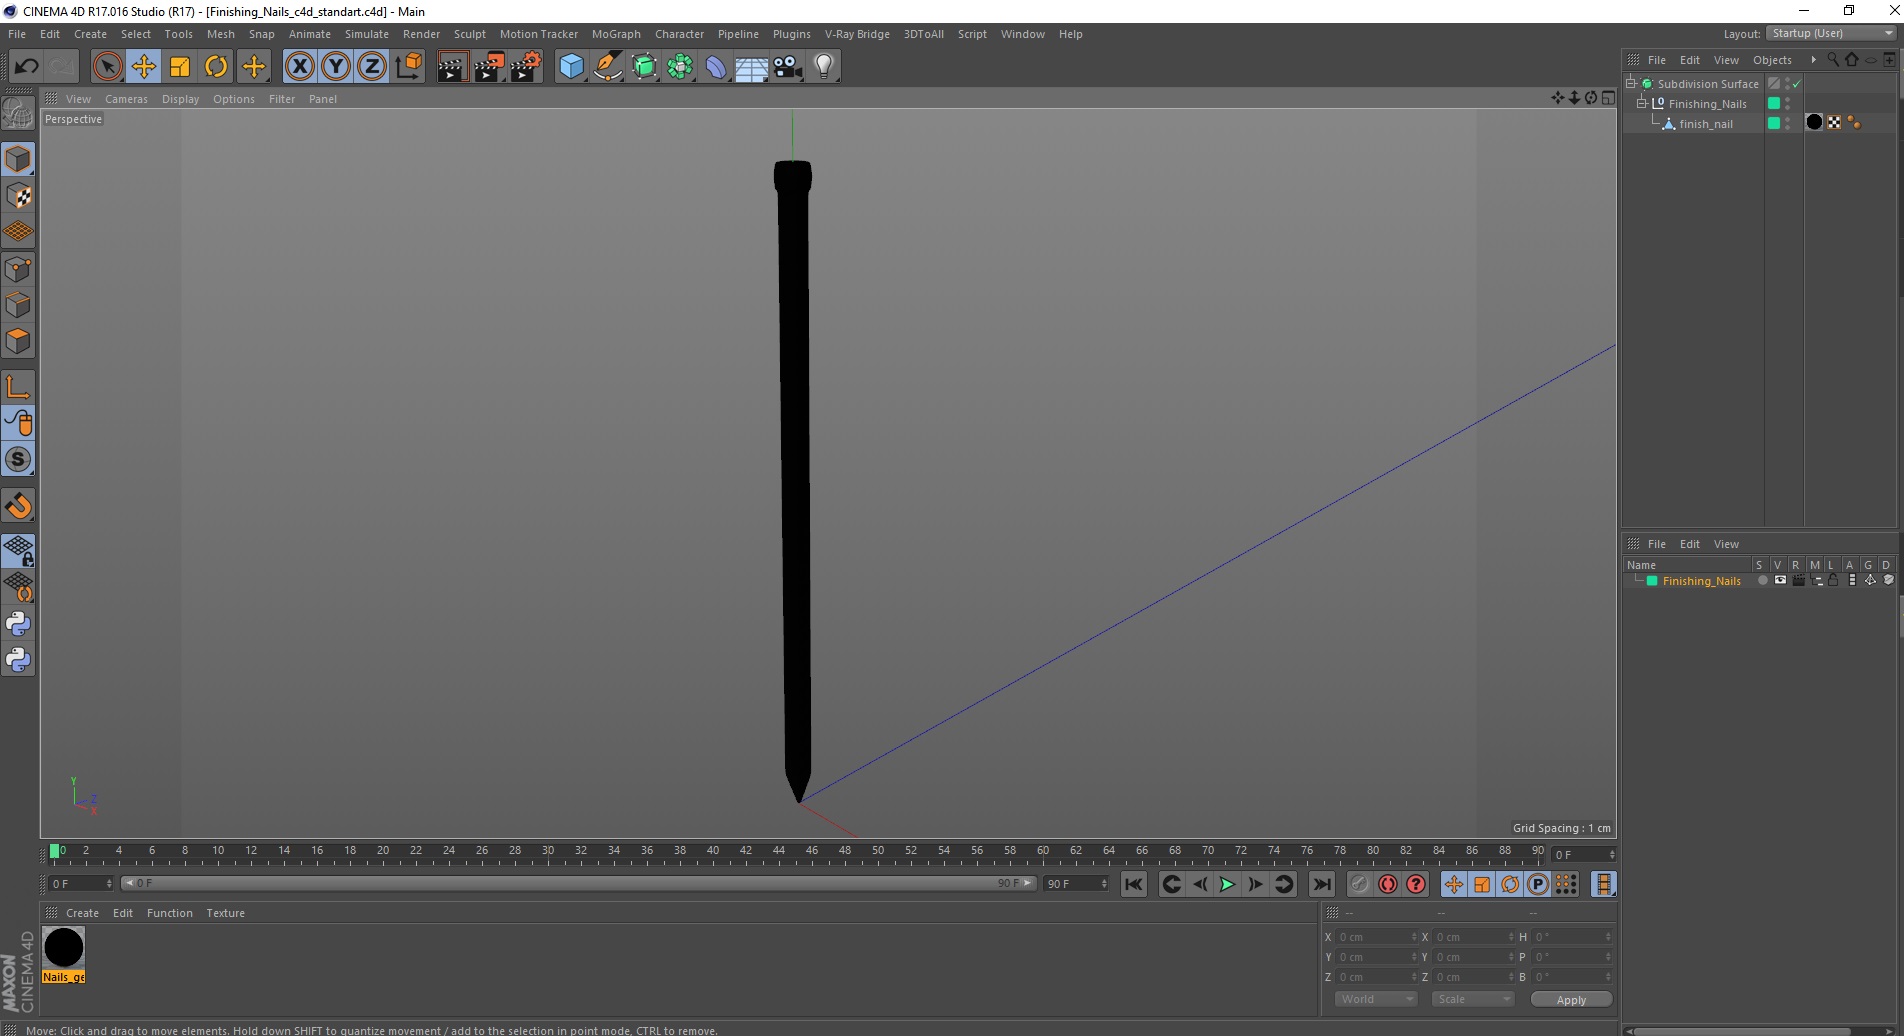1904x1036 pixels.
Task: Toggle finish_nail visibility dots
Action: 1788,123
